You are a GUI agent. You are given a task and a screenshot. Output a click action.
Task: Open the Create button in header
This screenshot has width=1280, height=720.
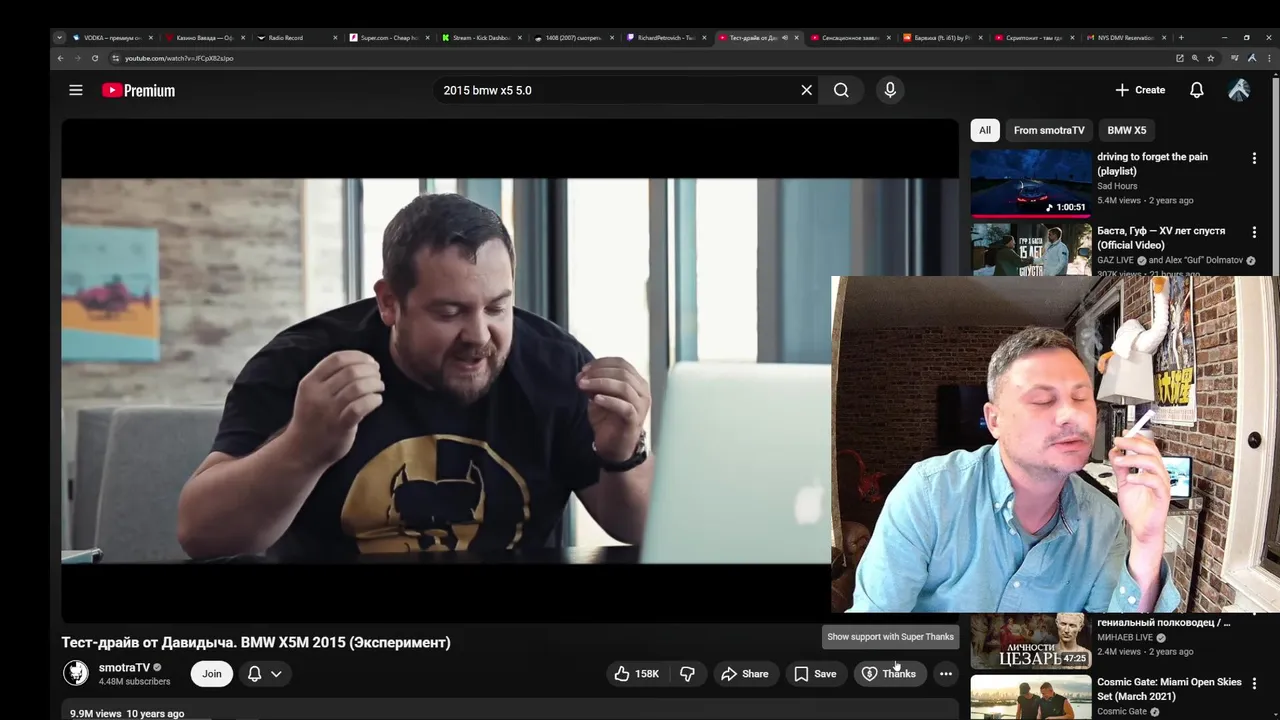coord(1140,90)
